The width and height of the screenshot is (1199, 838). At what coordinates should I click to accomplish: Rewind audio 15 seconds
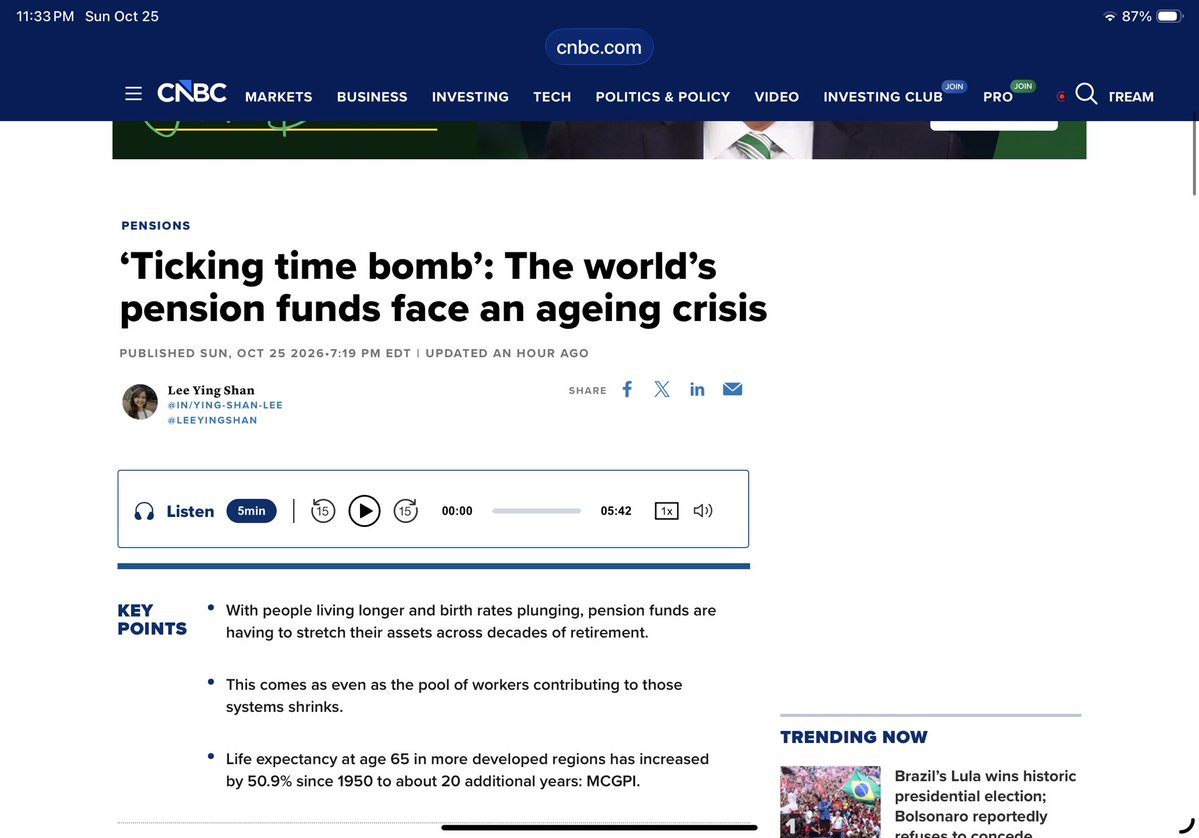(x=323, y=511)
